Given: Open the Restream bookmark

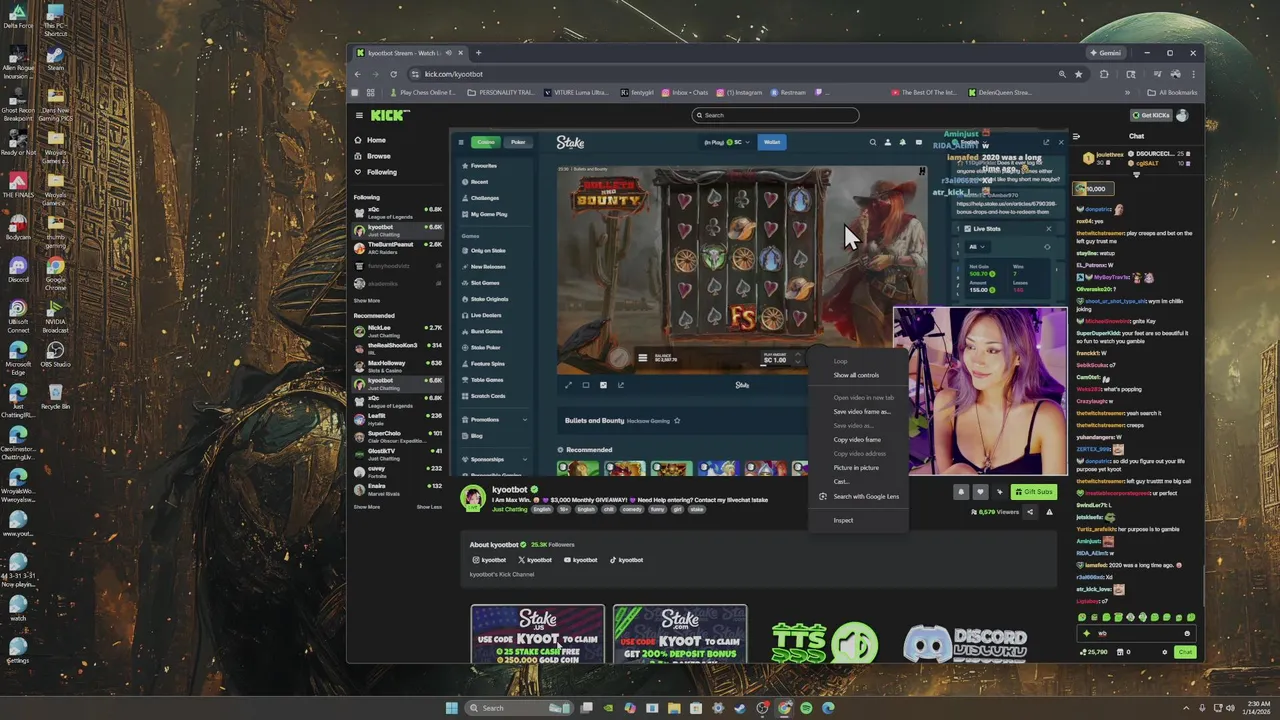Looking at the screenshot, I should (788, 92).
